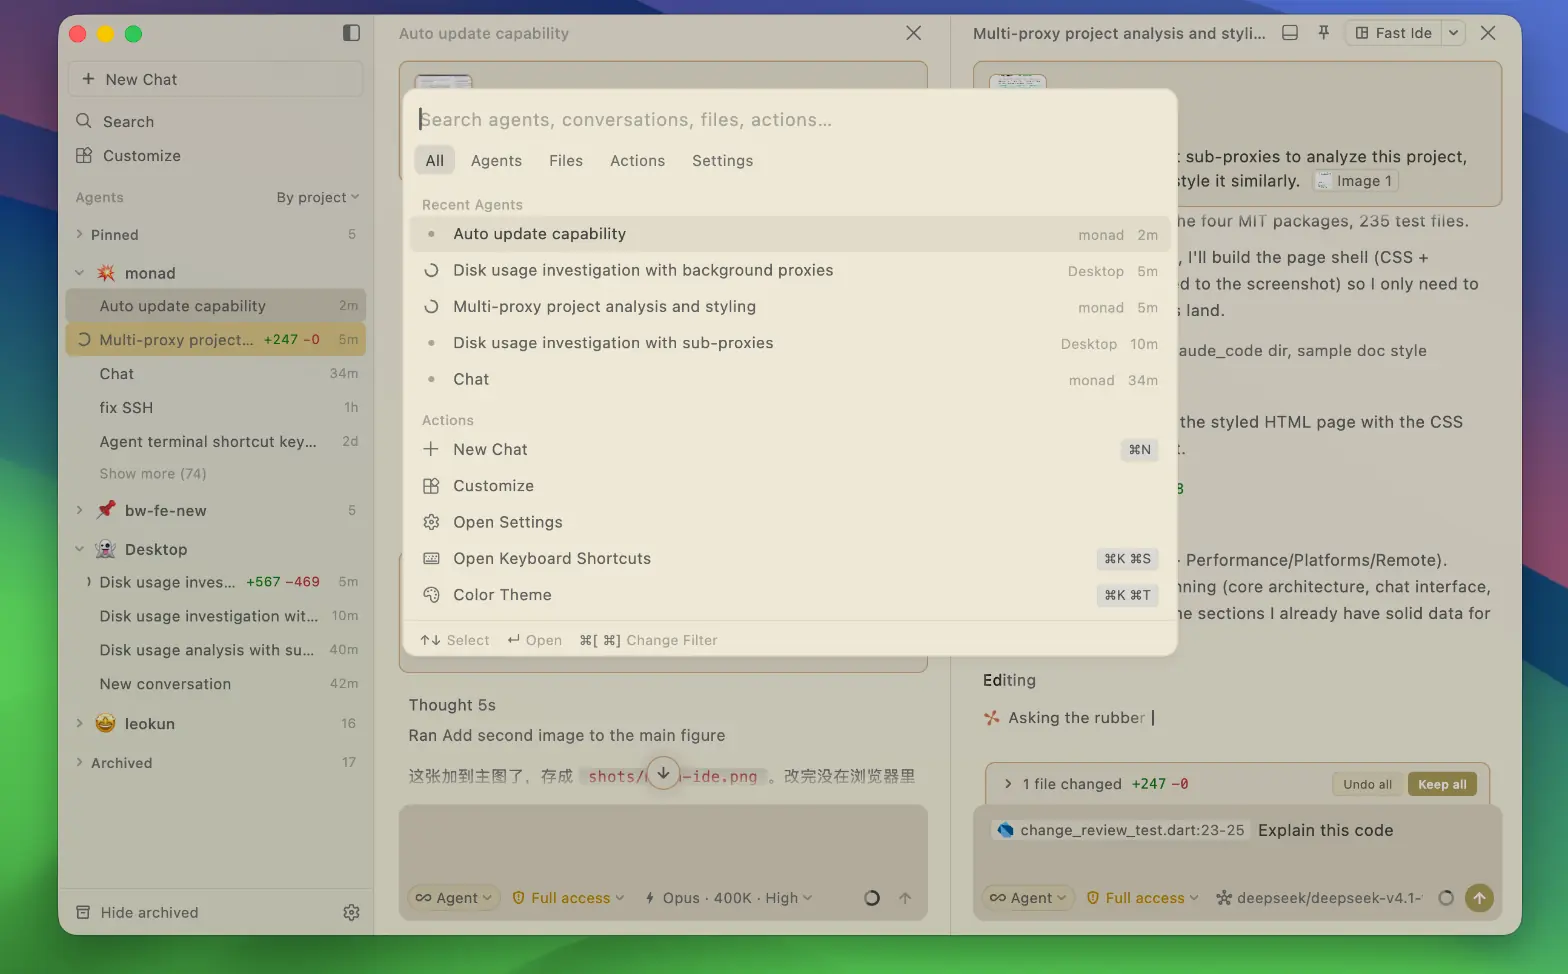Click send arrow in right chat input

tap(1479, 898)
